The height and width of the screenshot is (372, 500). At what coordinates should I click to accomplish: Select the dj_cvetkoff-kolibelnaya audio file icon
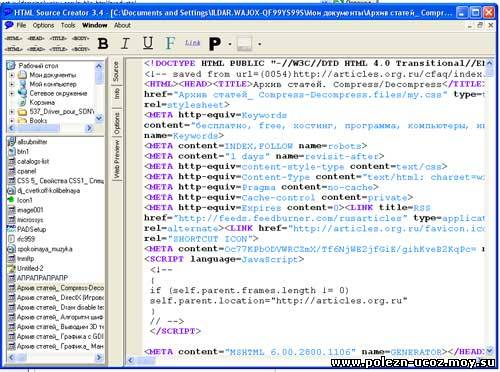12,191
